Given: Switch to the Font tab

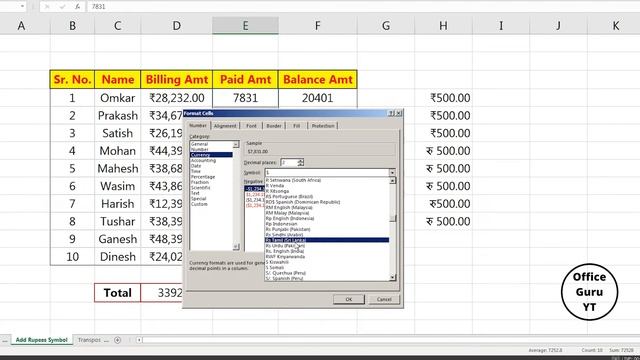Looking at the screenshot, I should click(251, 126).
